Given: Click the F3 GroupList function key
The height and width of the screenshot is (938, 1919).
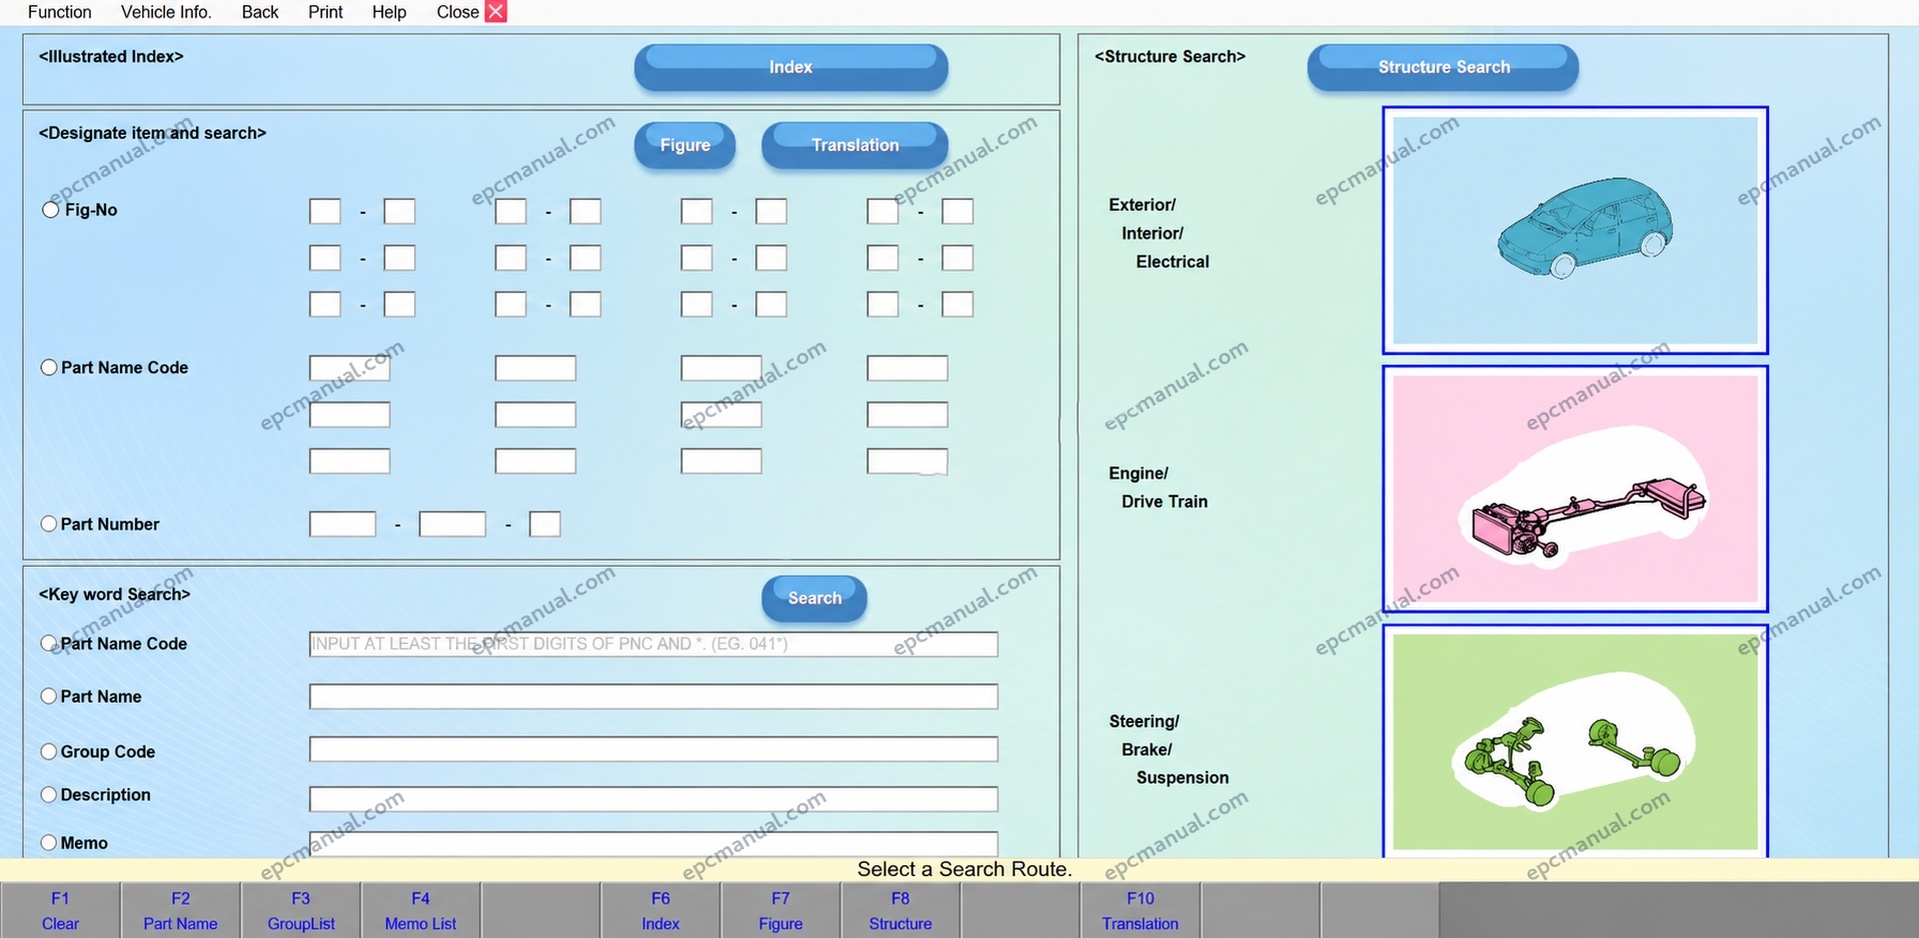Looking at the screenshot, I should click(301, 910).
